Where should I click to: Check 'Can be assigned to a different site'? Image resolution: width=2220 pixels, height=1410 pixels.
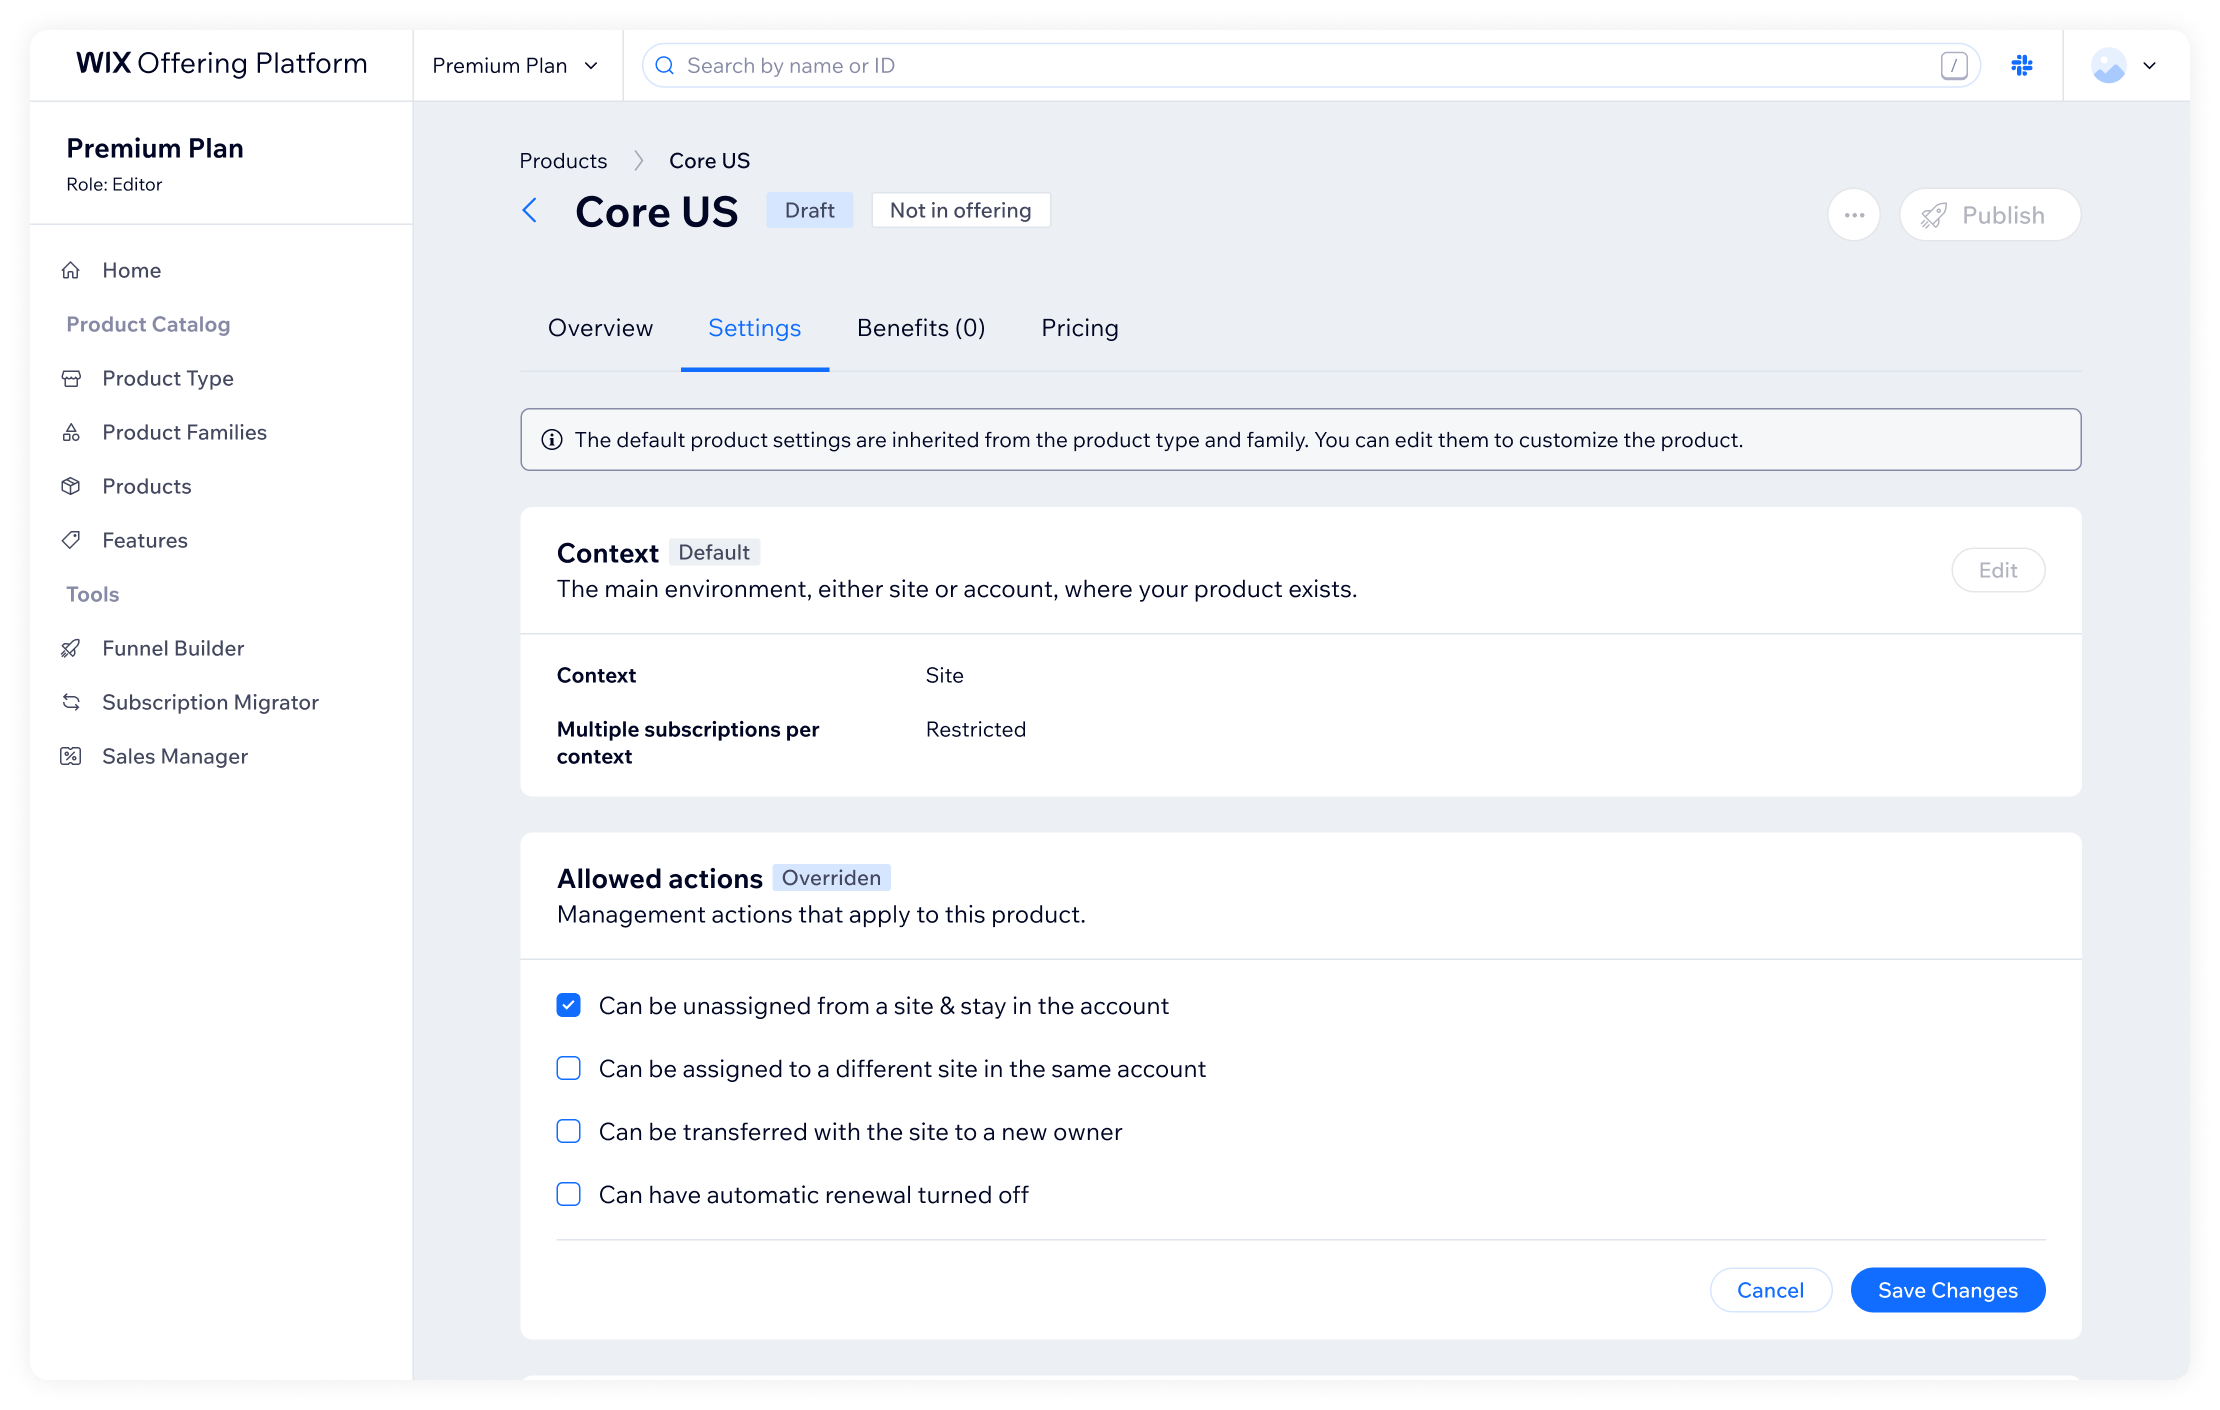[x=569, y=1068]
